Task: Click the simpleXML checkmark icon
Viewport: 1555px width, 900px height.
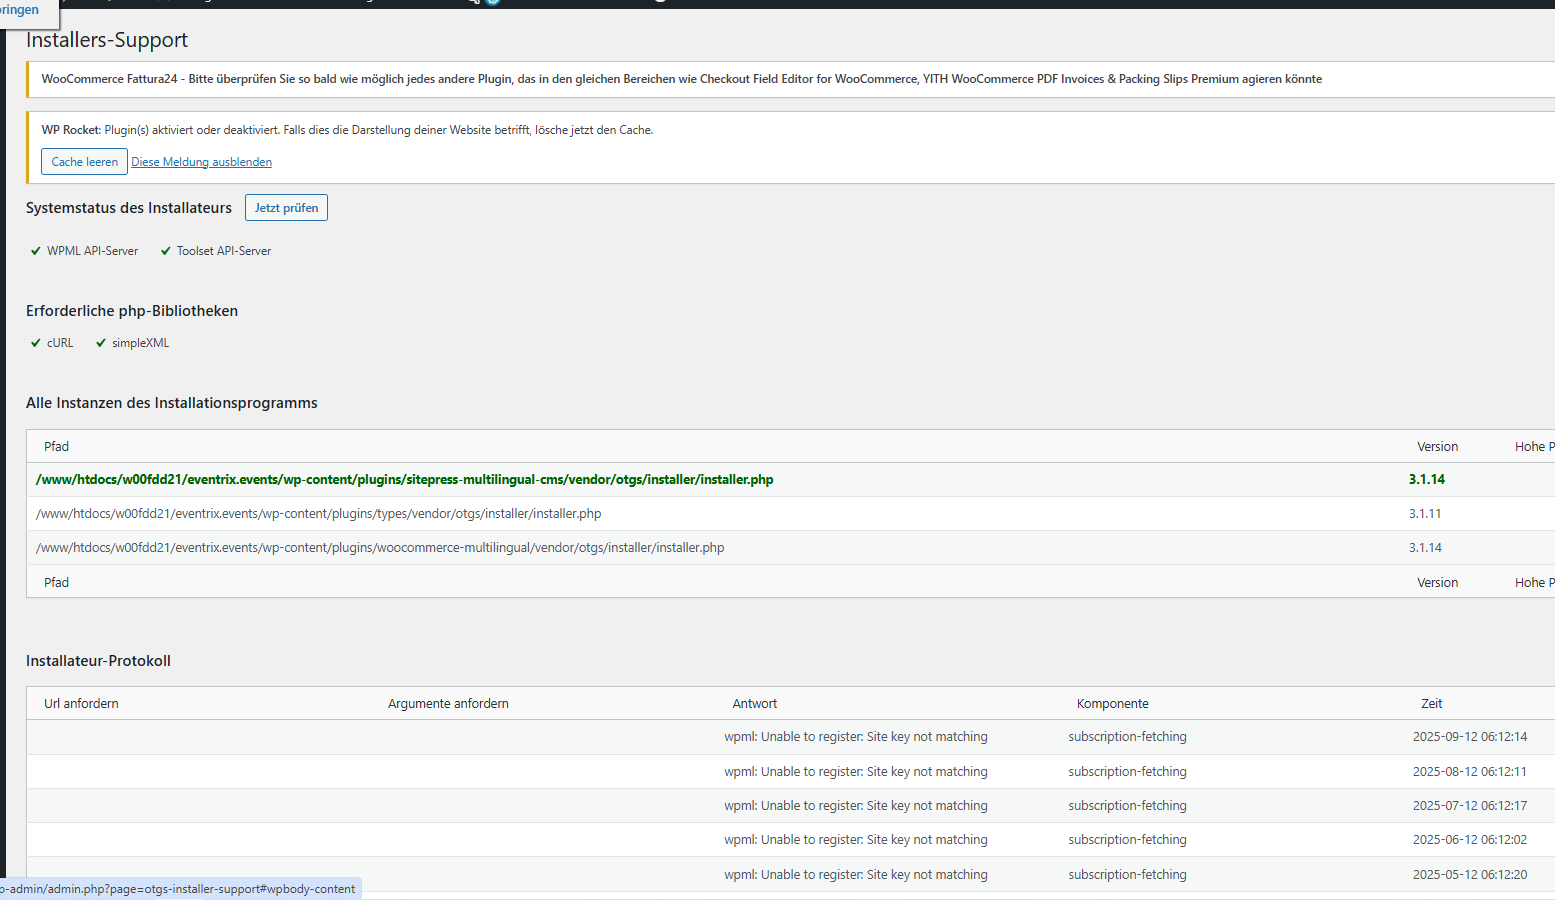Action: [101, 343]
